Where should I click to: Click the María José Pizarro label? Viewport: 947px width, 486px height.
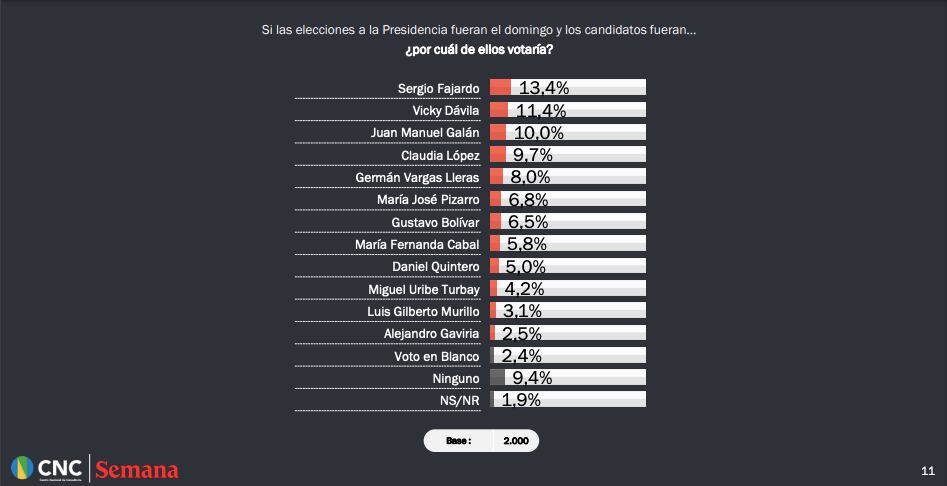[428, 199]
